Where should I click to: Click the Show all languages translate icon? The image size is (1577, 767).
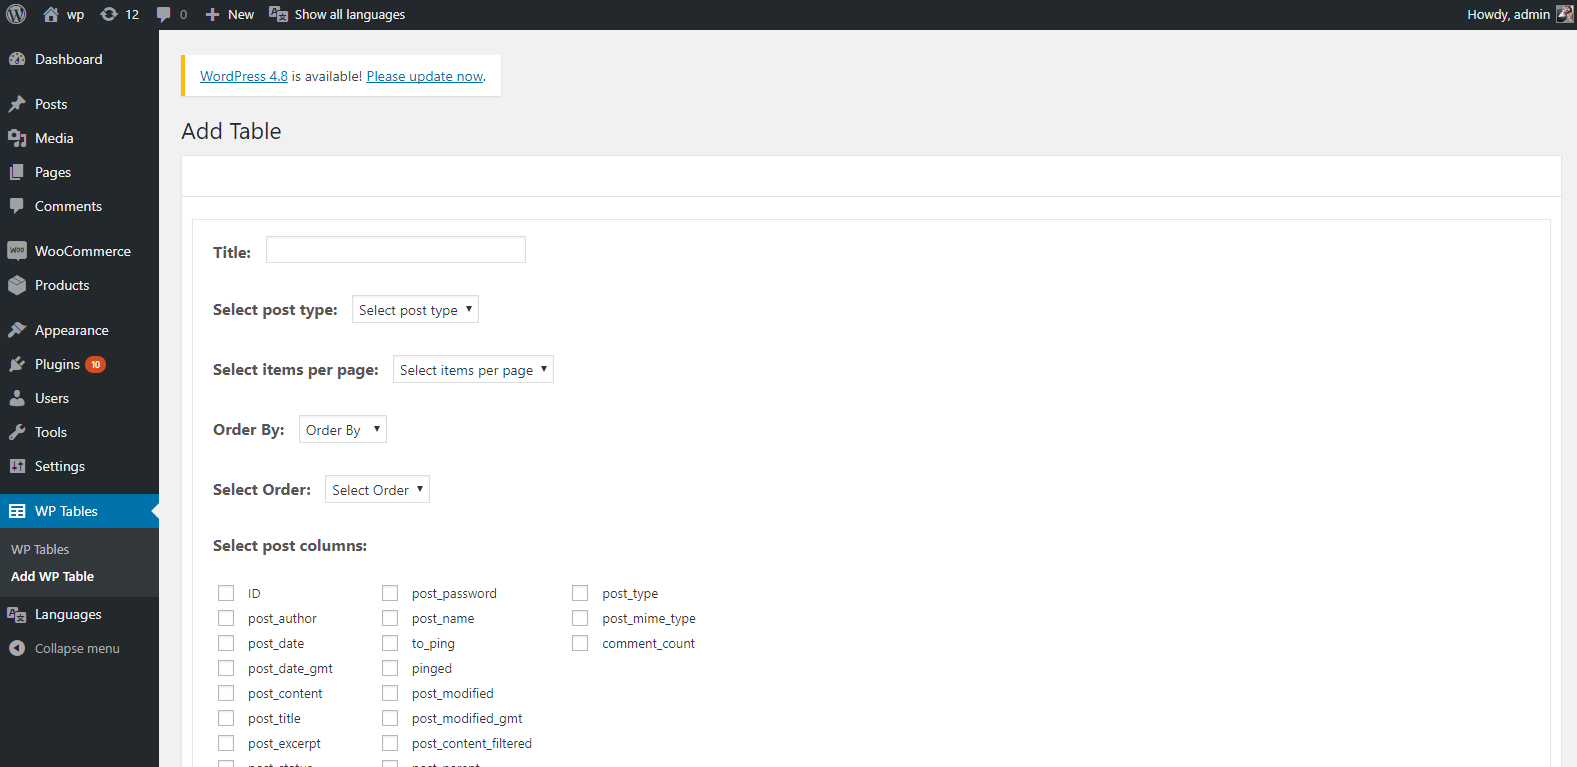278,14
